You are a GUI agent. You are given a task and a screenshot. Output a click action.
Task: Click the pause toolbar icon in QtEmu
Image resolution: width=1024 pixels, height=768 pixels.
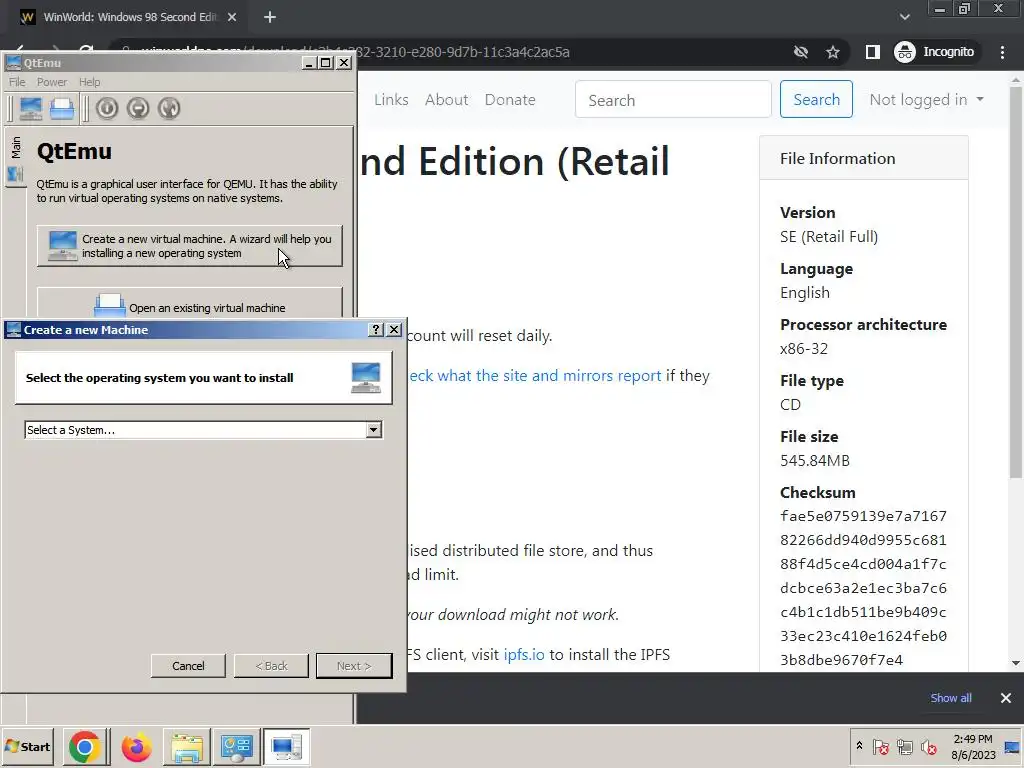(138, 108)
